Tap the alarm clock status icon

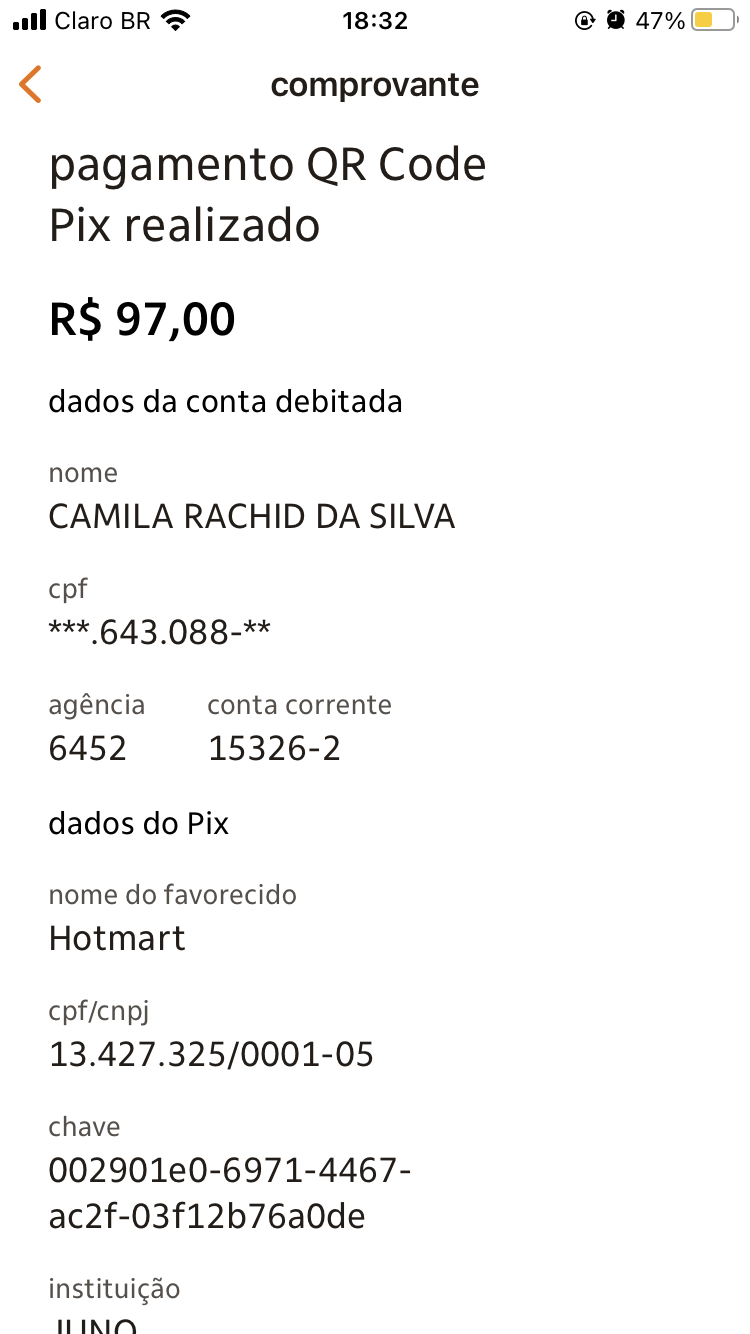click(x=616, y=20)
